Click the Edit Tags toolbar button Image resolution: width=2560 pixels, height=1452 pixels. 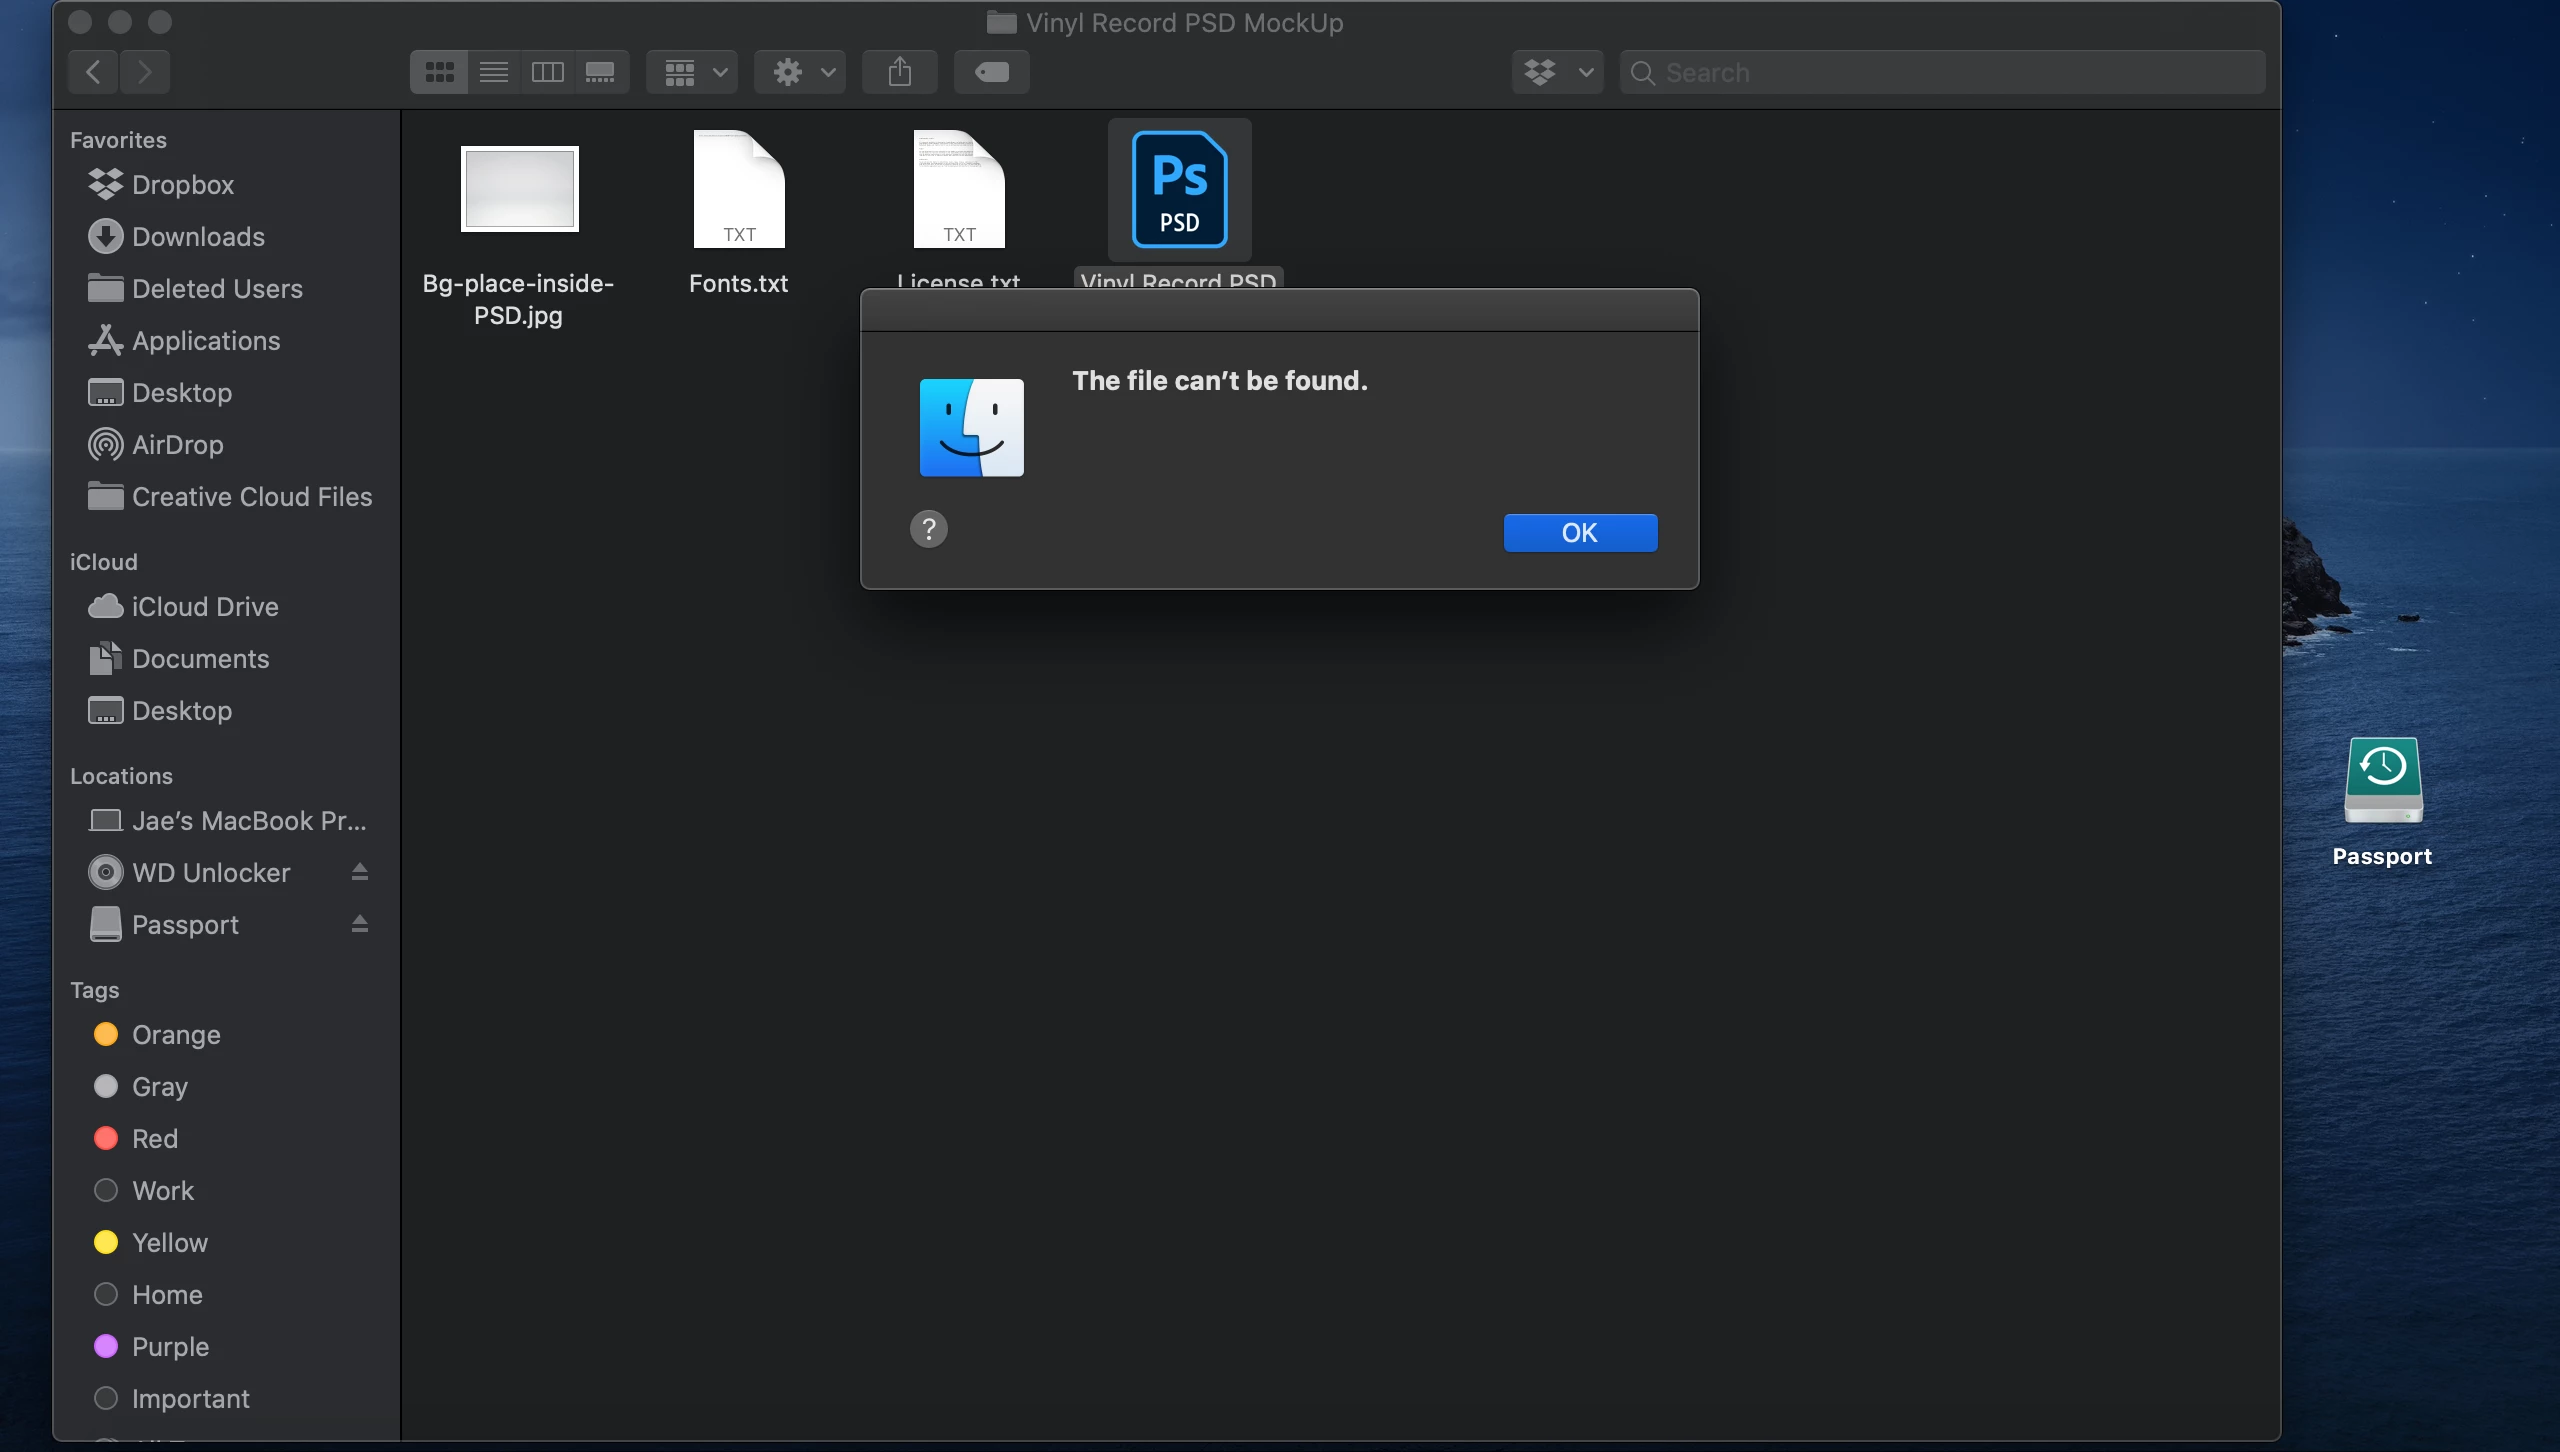(x=991, y=72)
